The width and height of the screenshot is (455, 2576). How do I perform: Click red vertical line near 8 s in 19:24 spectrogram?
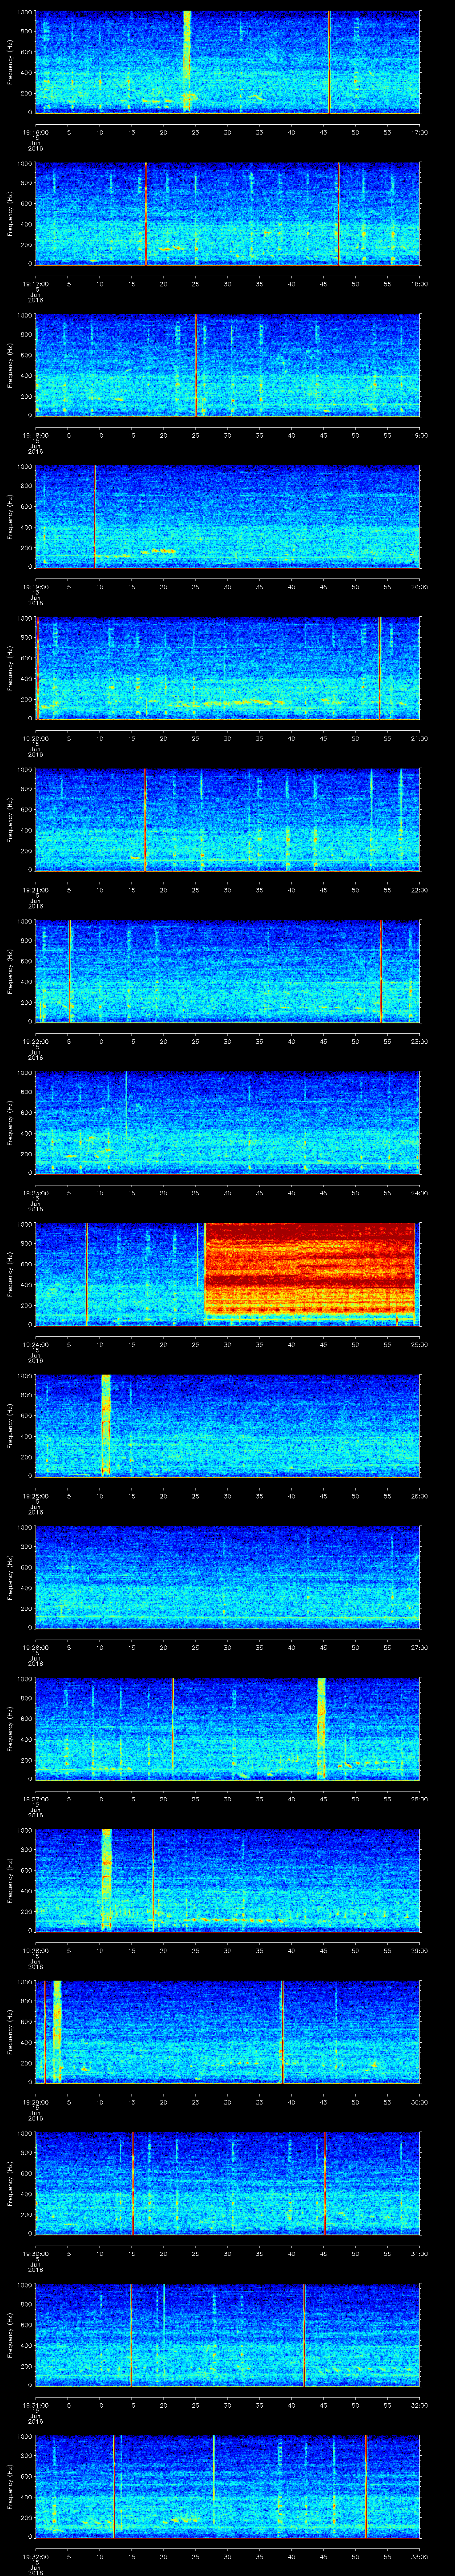[x=86, y=1273]
